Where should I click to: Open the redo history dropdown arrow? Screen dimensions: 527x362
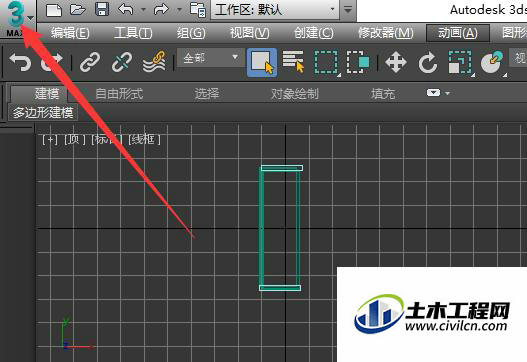point(179,10)
